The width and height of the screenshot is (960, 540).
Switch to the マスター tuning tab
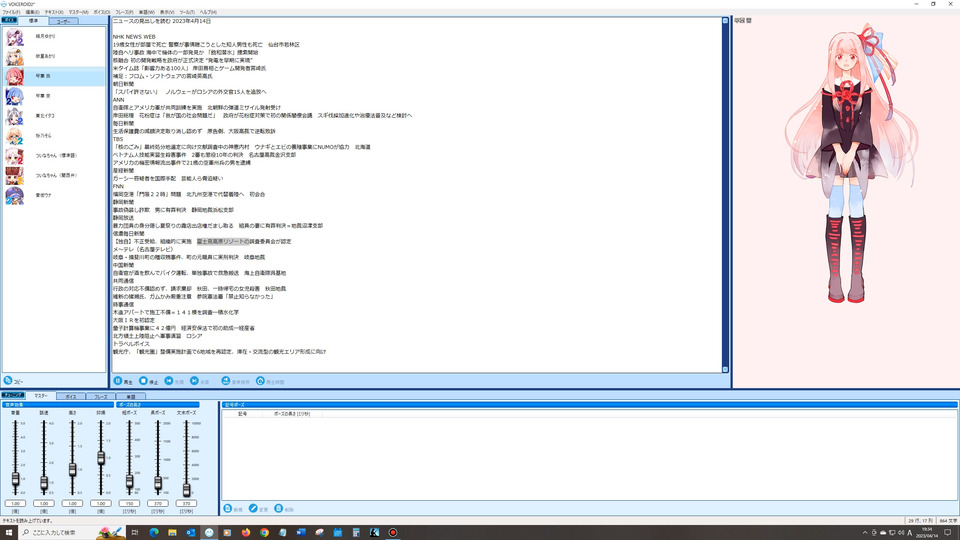[x=41, y=396]
